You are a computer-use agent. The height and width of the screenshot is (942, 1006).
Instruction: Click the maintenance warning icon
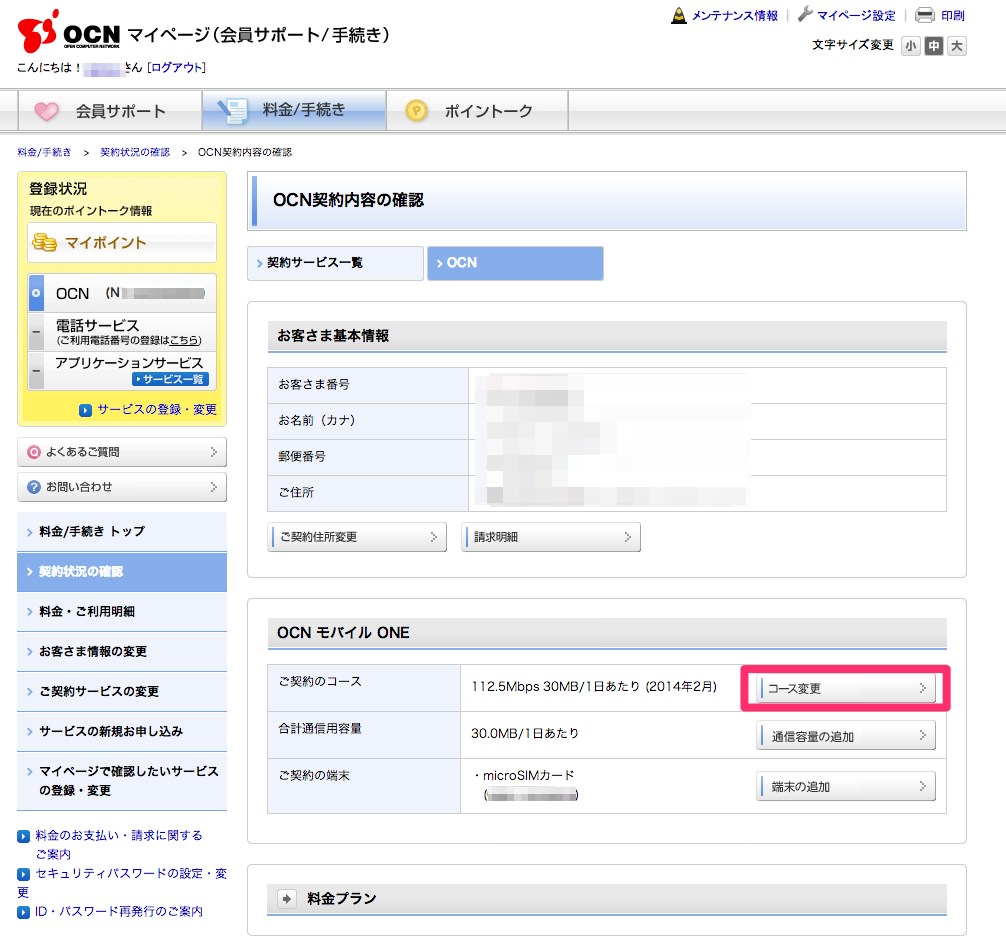point(678,15)
